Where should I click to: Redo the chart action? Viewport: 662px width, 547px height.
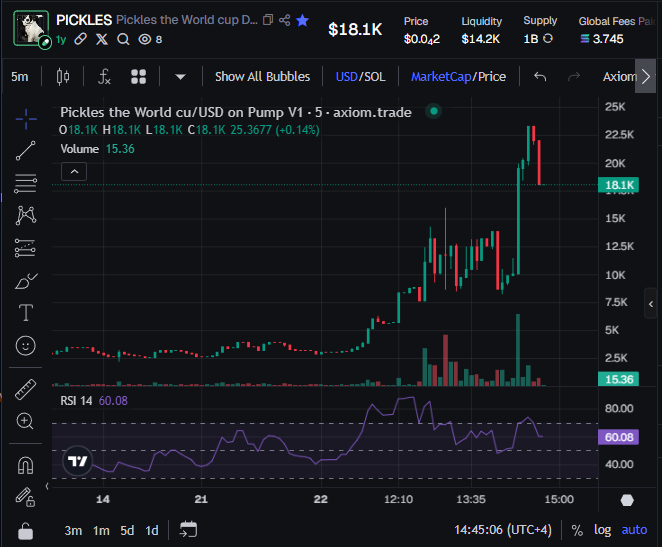pos(574,77)
